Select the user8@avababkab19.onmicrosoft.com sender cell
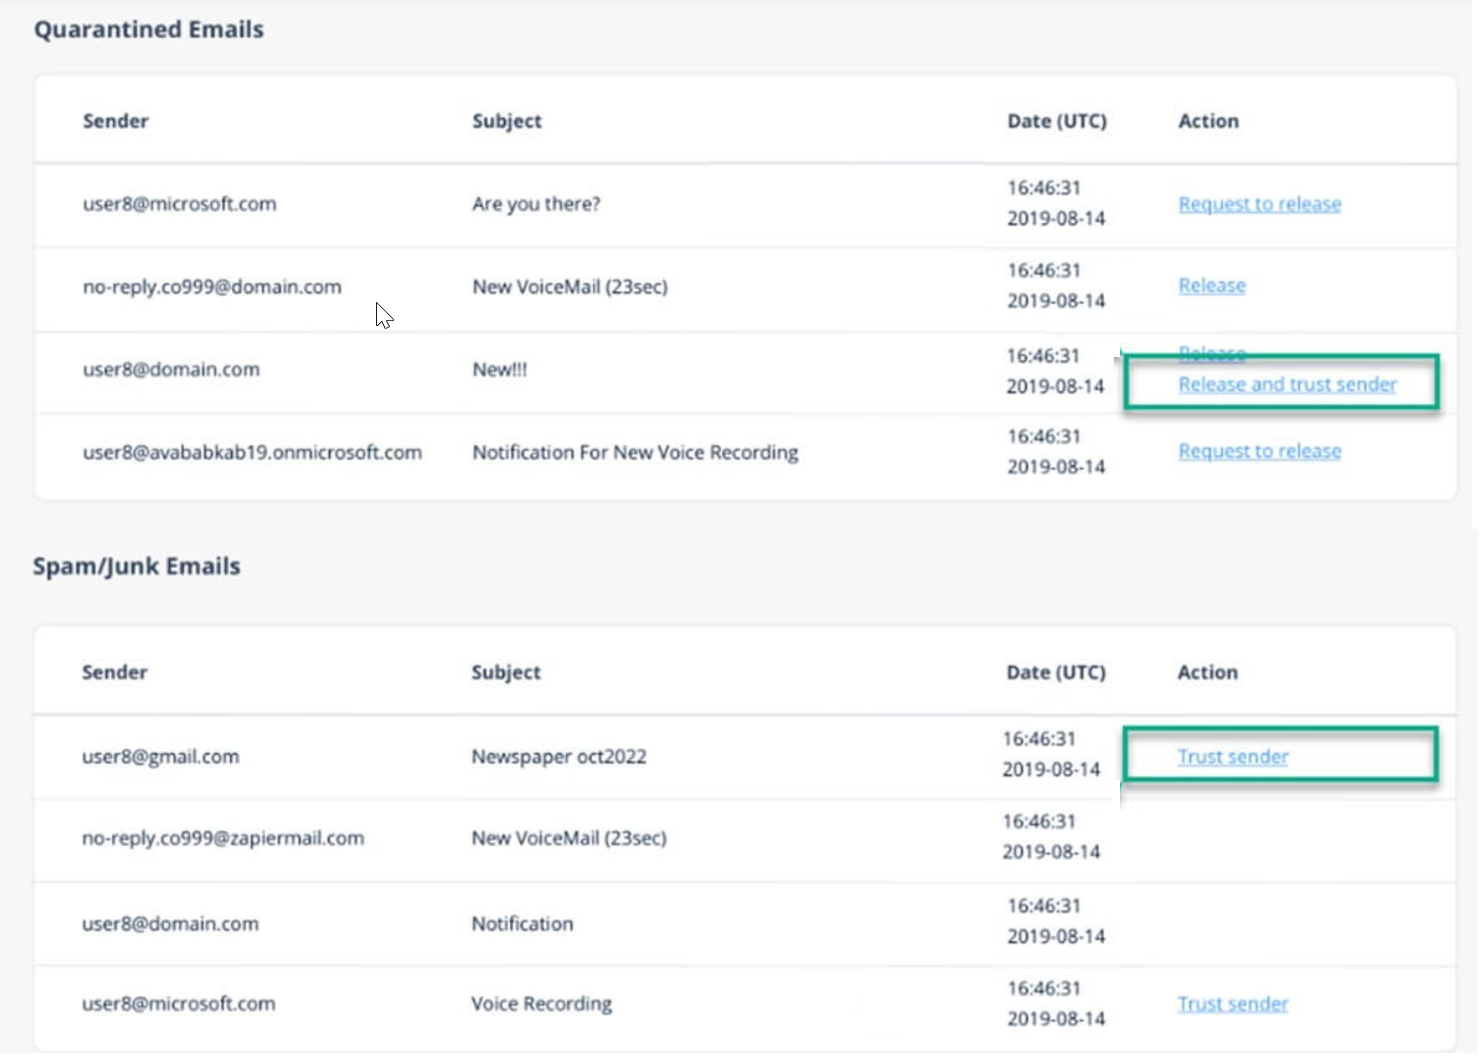1482x1059 pixels. 252,453
